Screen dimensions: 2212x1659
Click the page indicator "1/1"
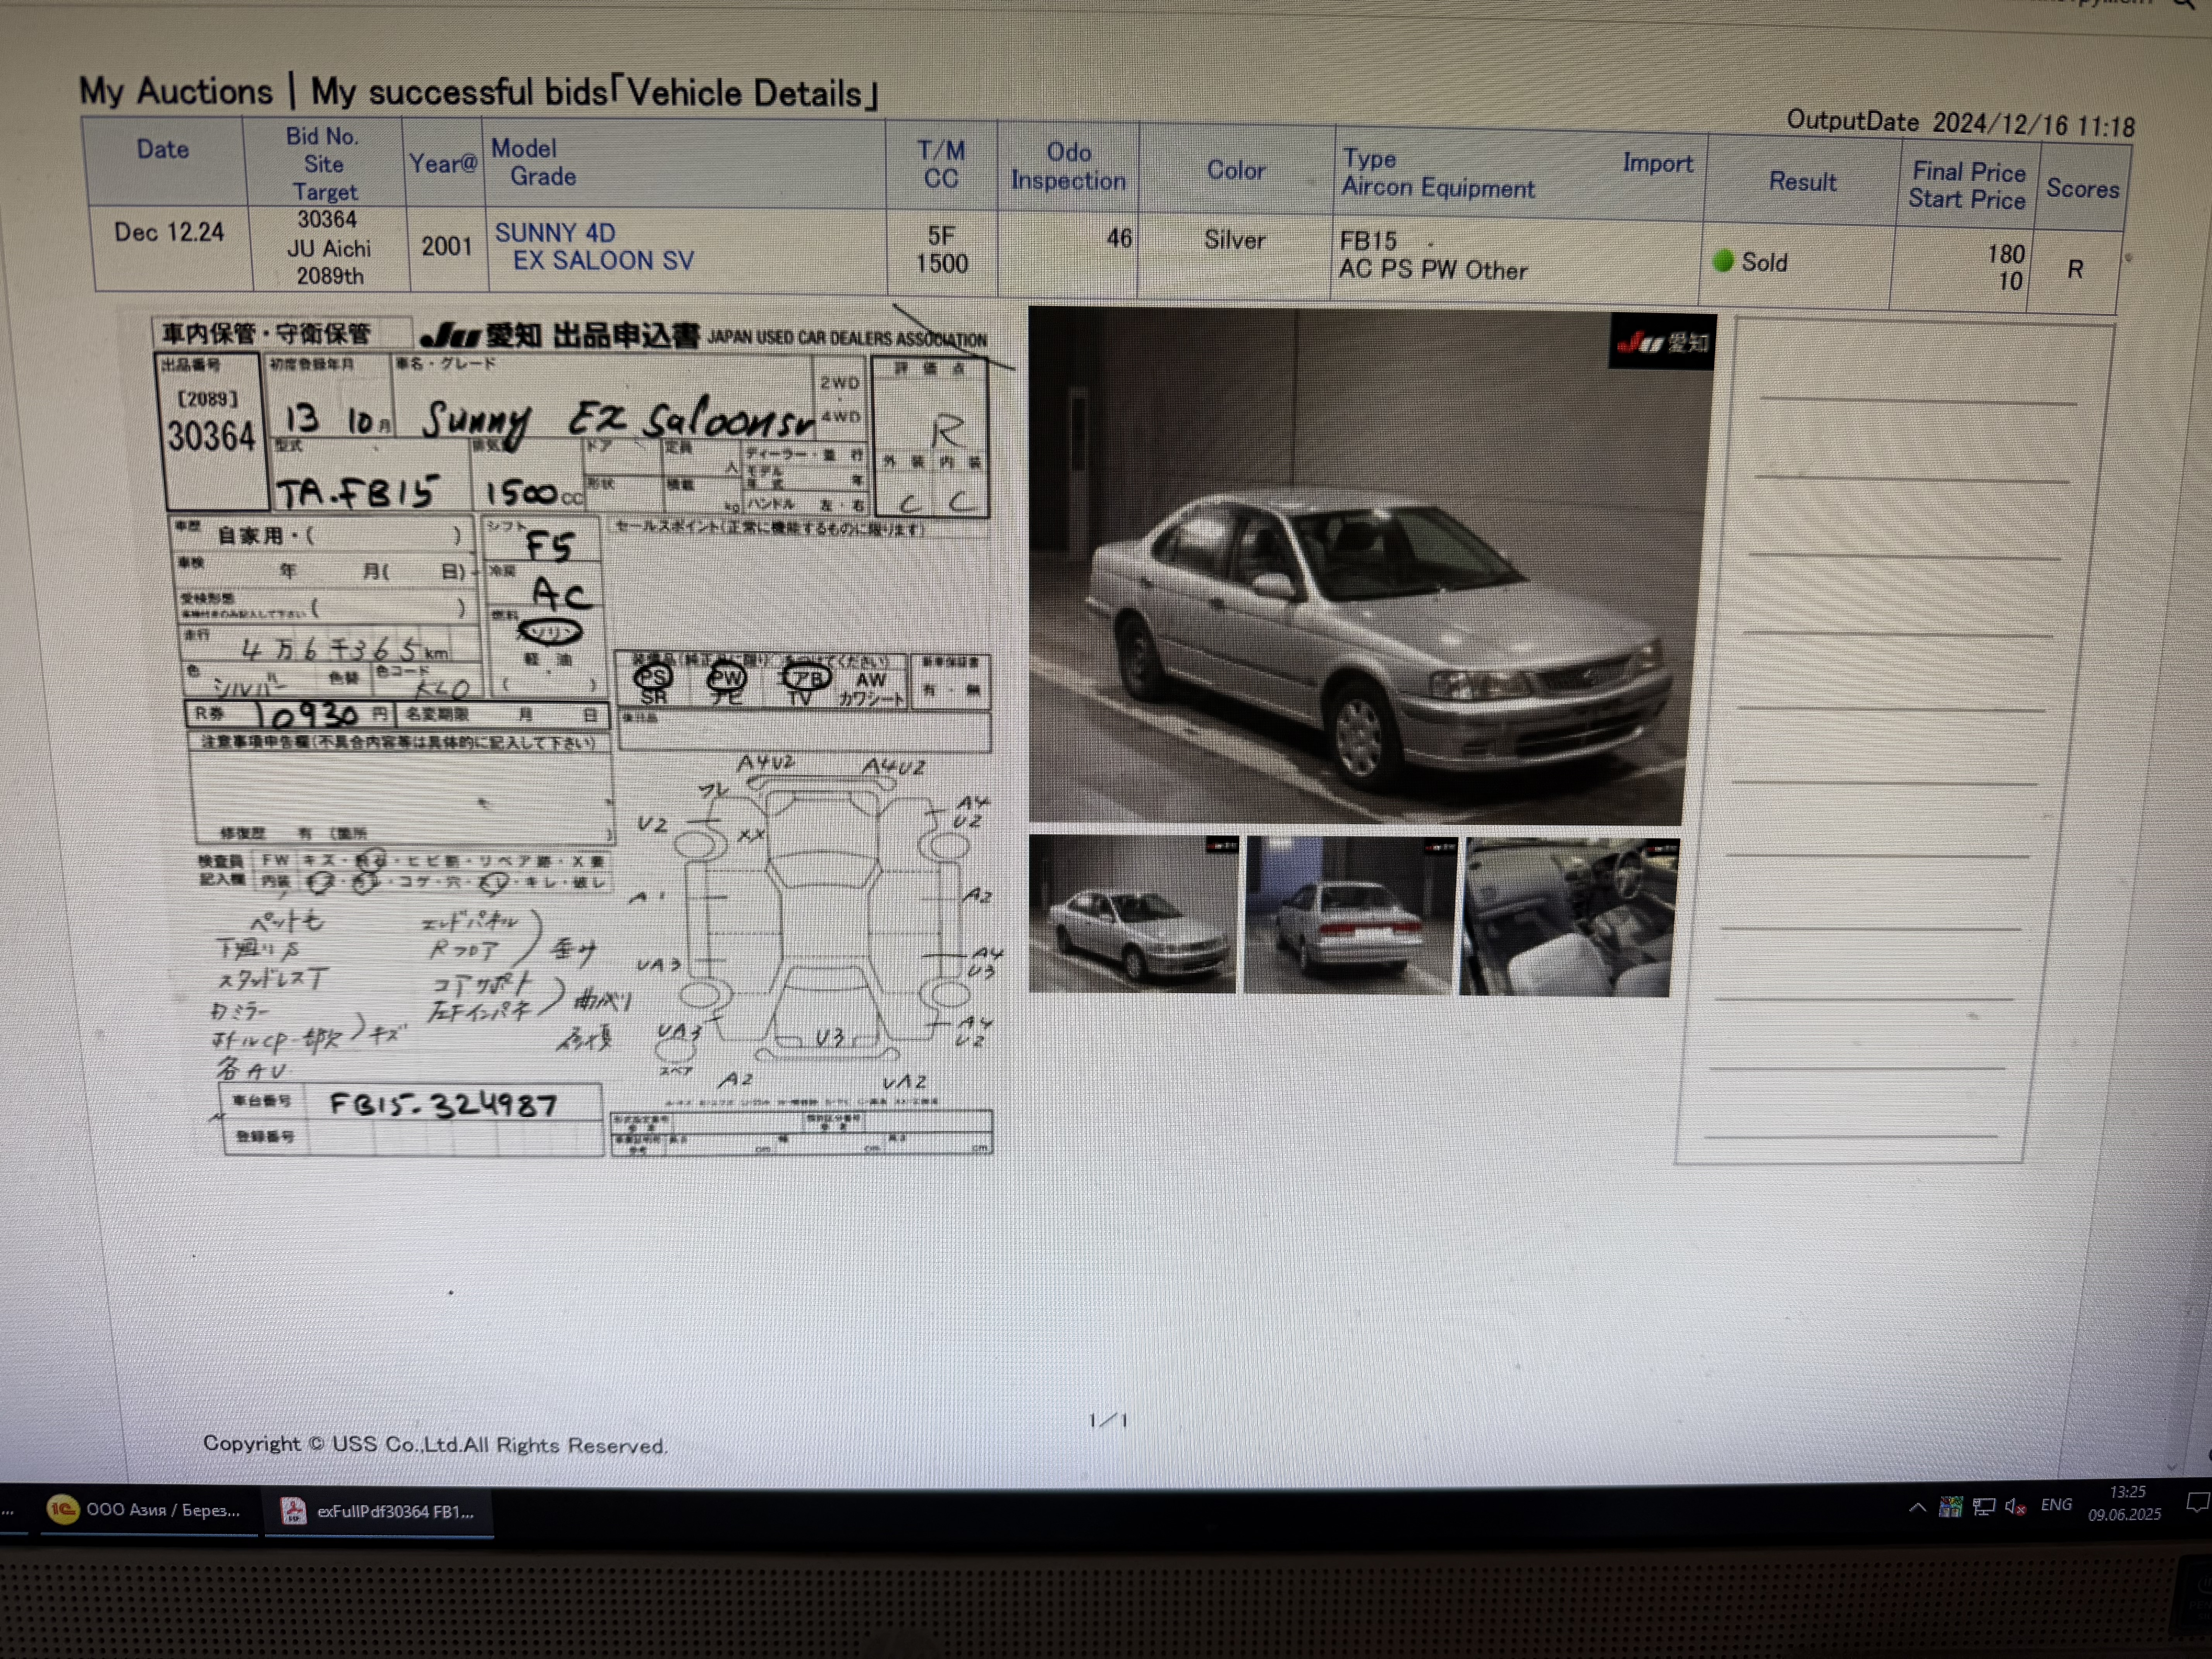click(1108, 1420)
